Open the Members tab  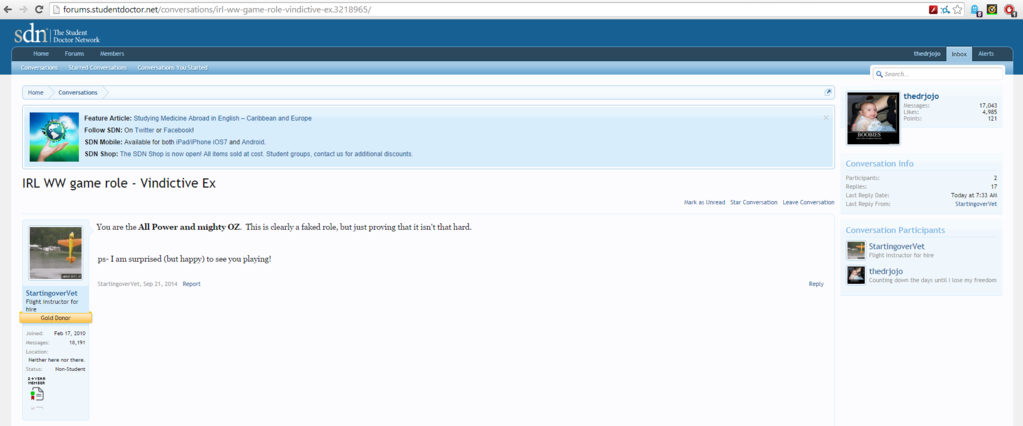(x=112, y=53)
